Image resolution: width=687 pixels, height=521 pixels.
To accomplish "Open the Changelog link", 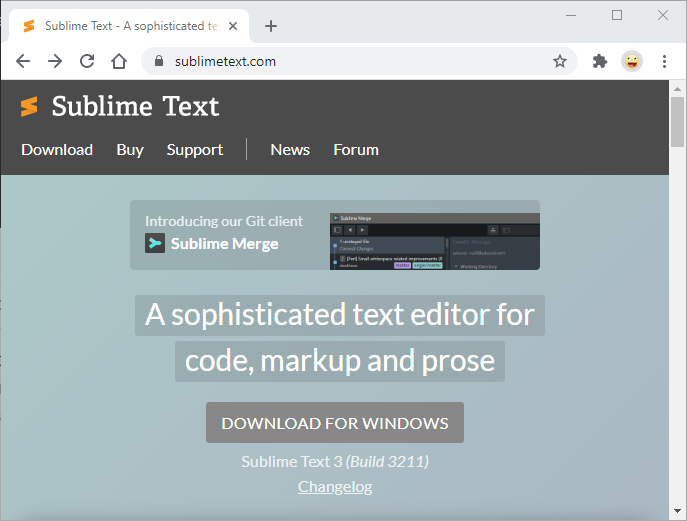I will click(x=335, y=487).
